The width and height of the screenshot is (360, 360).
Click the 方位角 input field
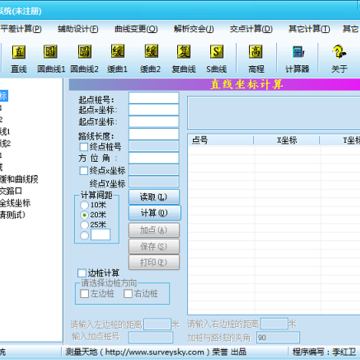154,158
